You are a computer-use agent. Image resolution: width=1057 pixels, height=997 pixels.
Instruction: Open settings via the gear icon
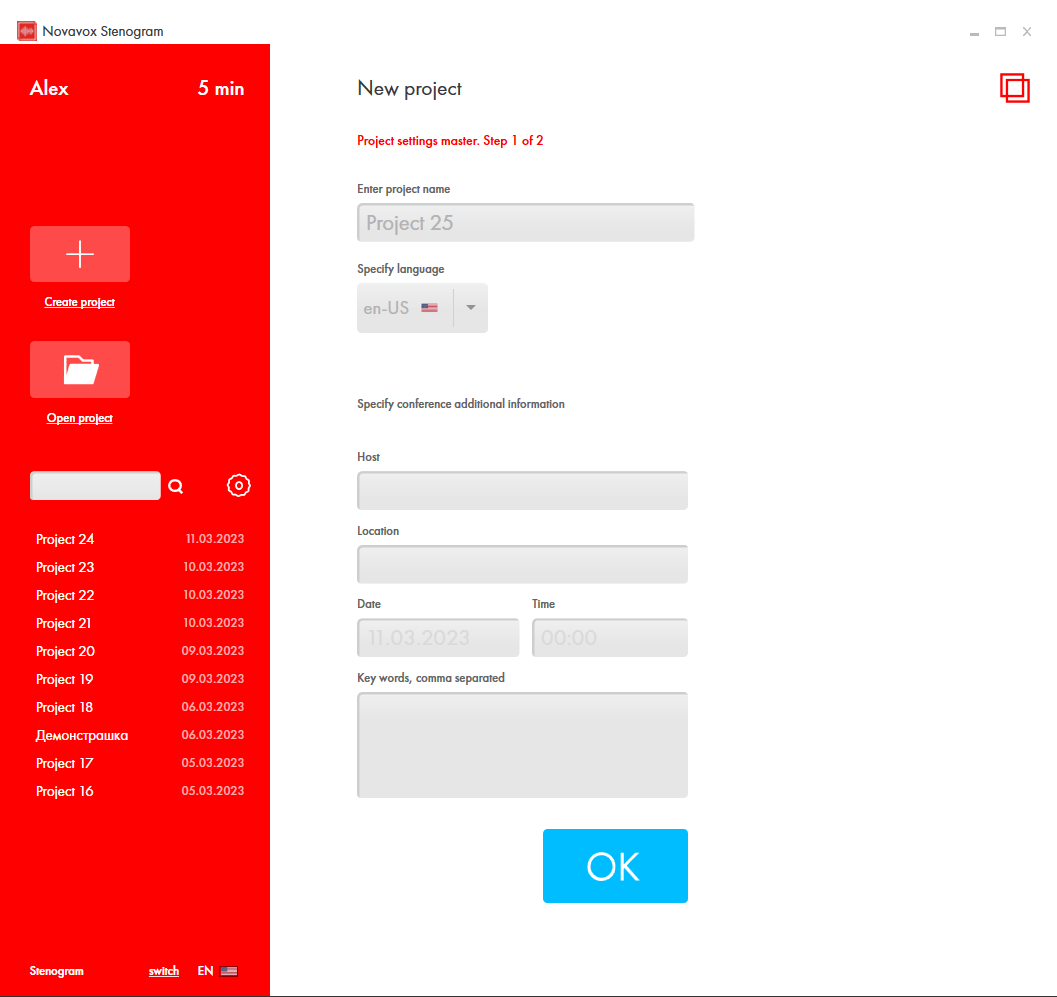239,486
